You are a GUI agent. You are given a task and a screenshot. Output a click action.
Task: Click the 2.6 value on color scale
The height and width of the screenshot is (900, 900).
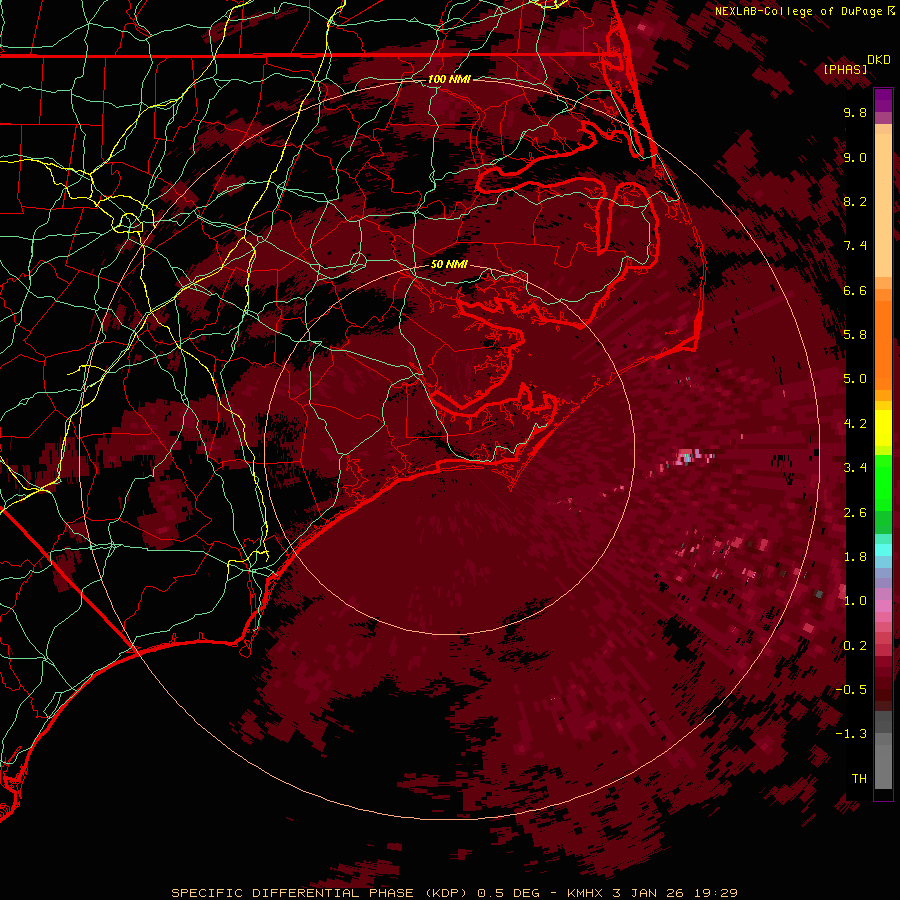[855, 513]
